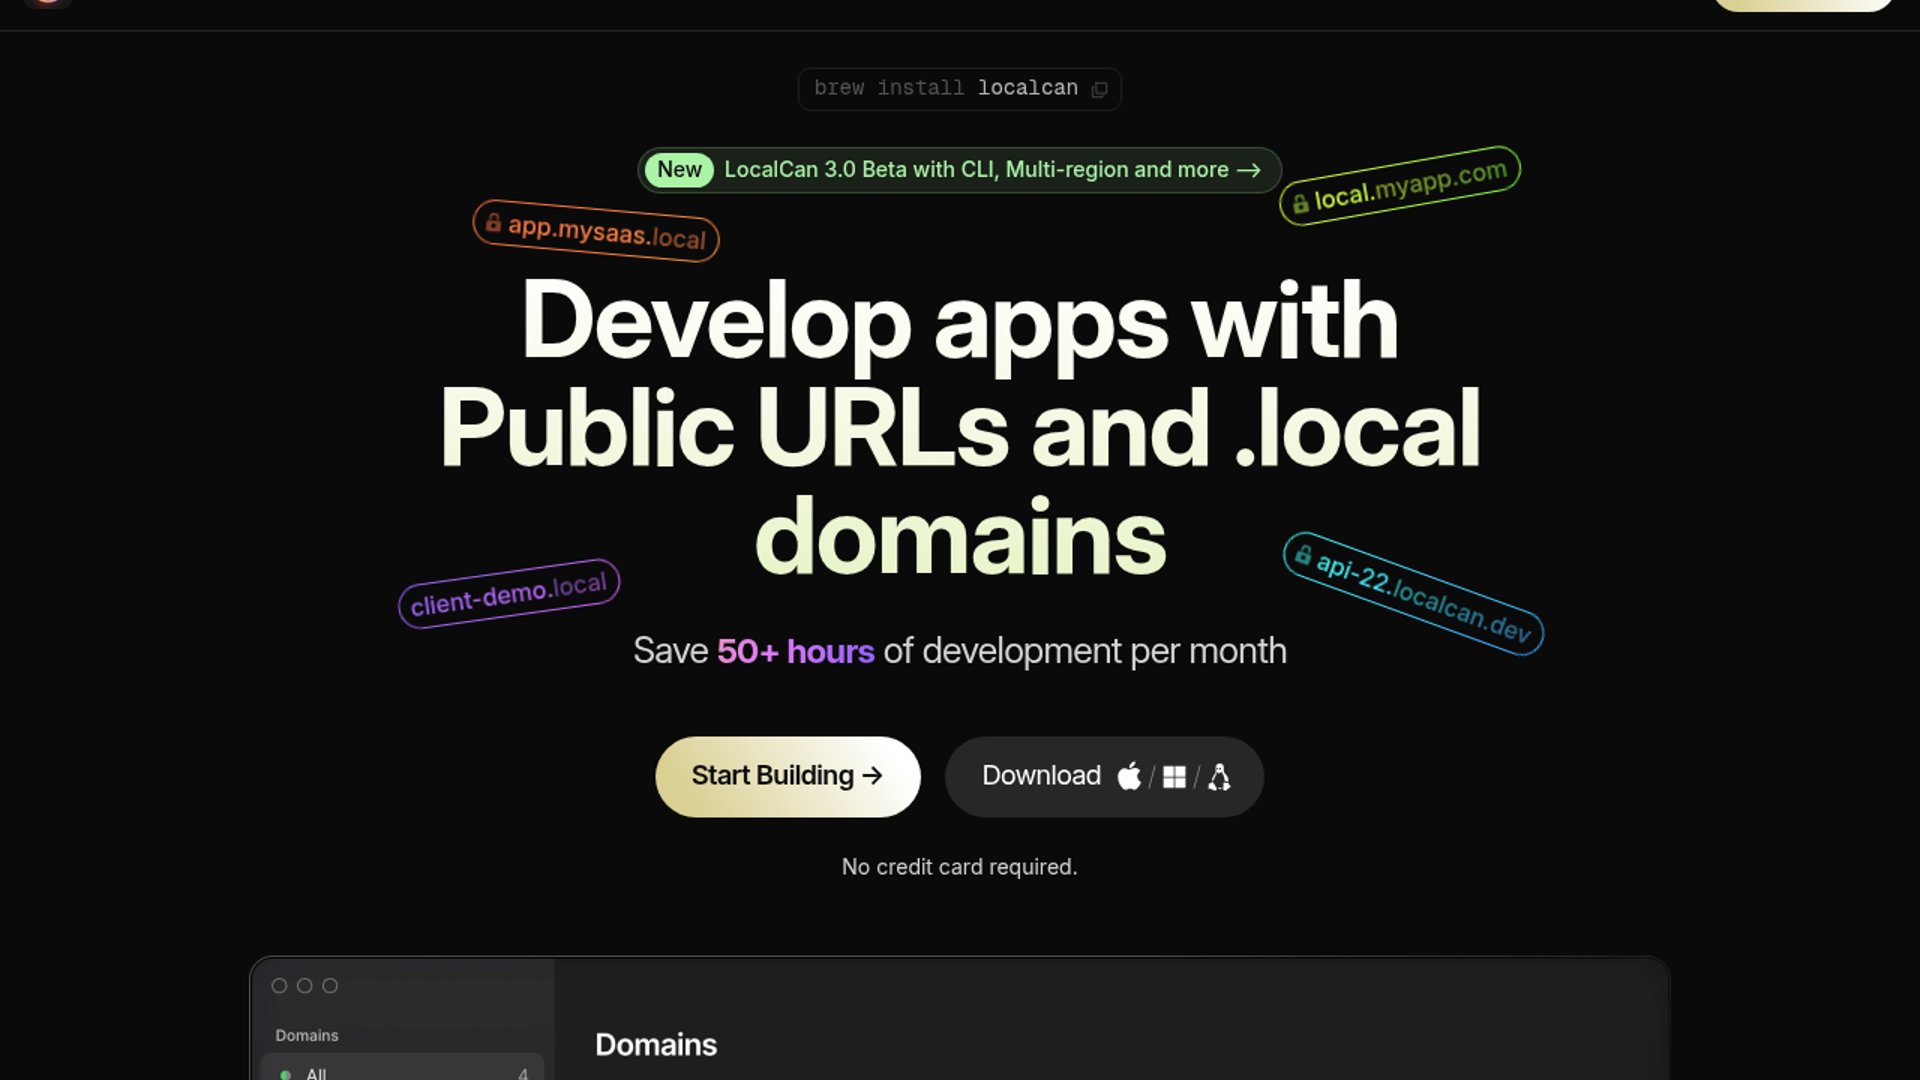Click the "No credit card required." text
This screenshot has width=1920, height=1080.
pos(959,867)
